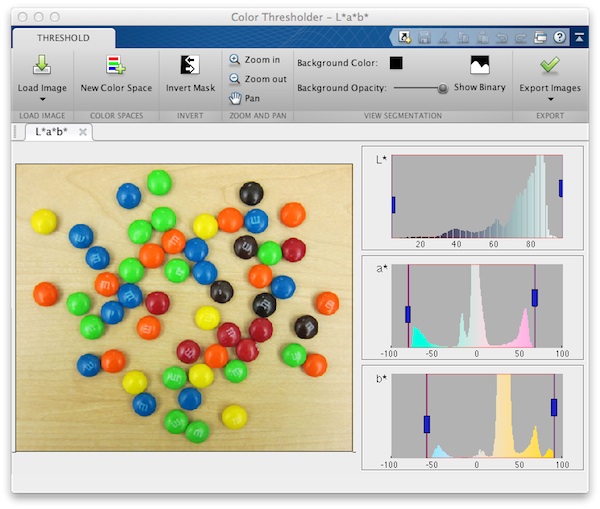Click the Invert Mask icon
This screenshot has height=509, width=600.
190,66
